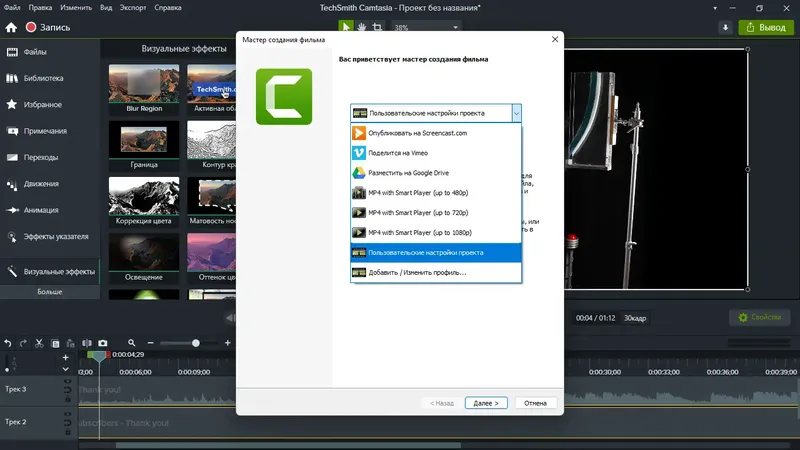Choose Опубликовать на Screencast.com option
Screen dimensions: 800x450
point(436,133)
